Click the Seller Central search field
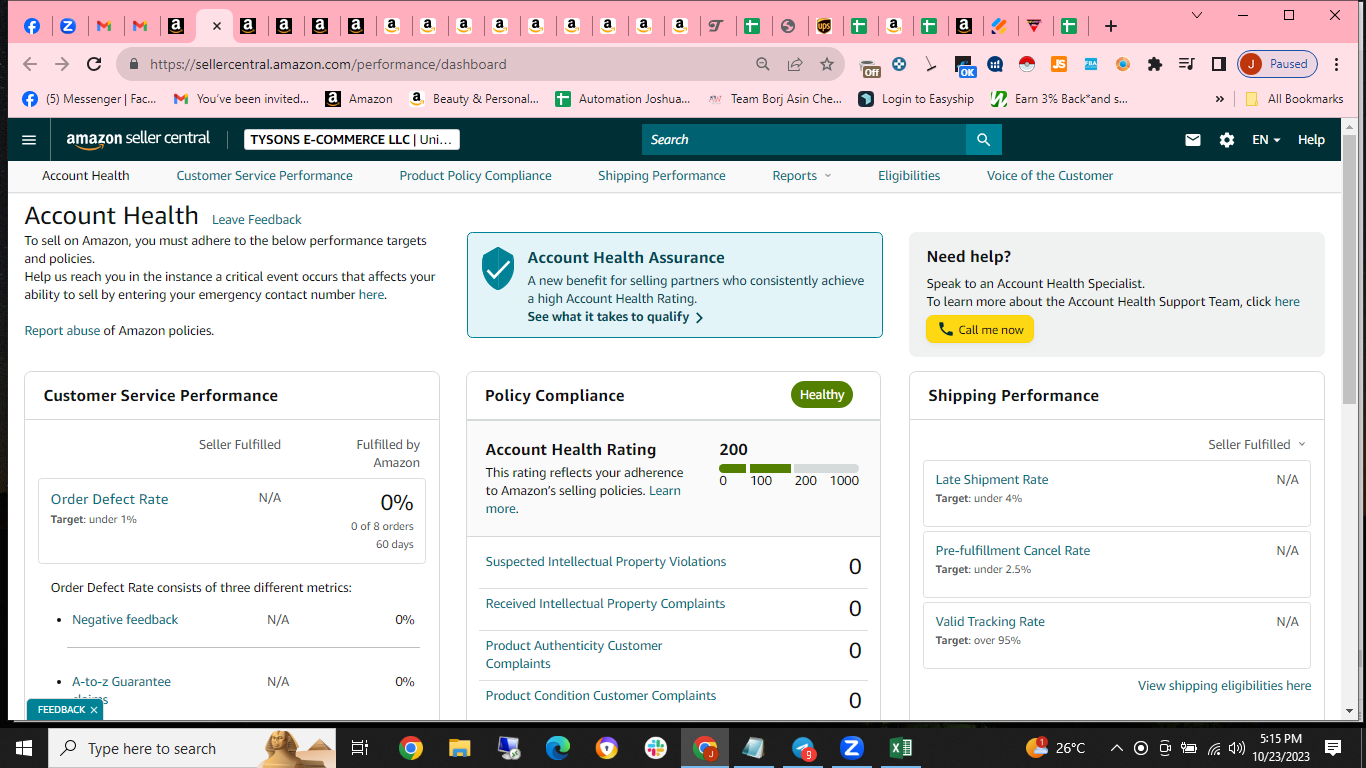The height and width of the screenshot is (768, 1366). (x=804, y=140)
